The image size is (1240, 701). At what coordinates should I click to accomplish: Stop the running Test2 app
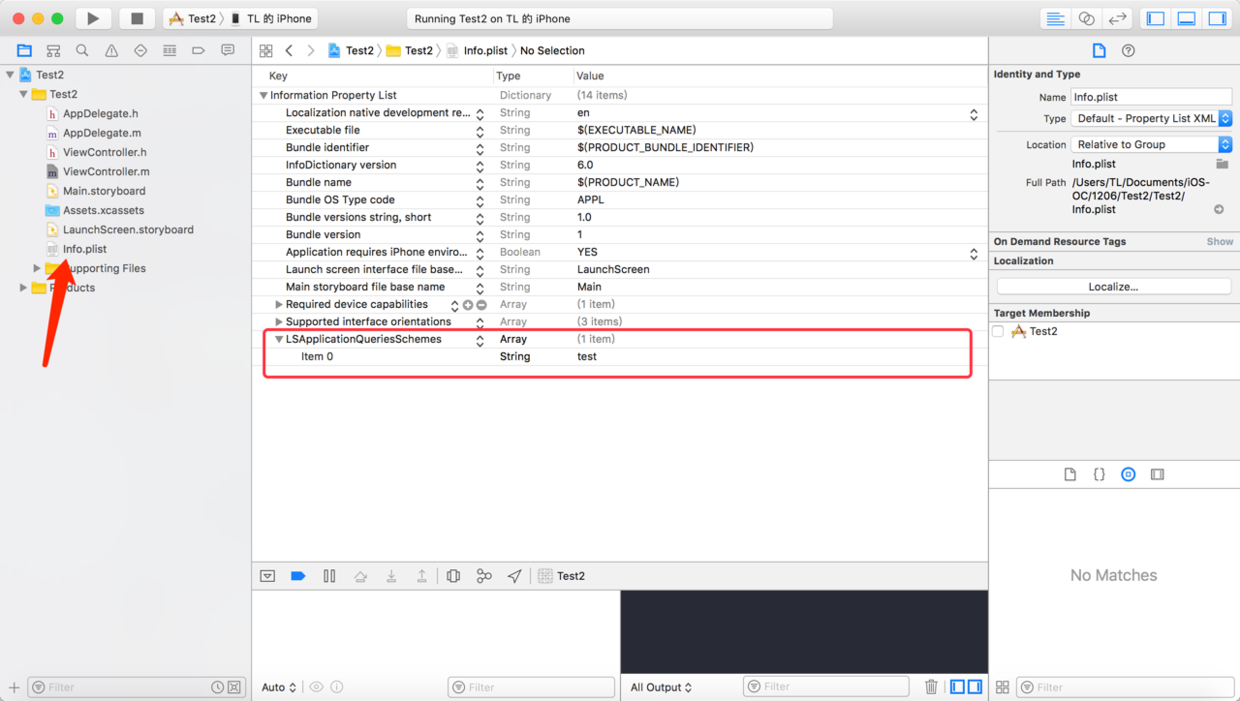pyautogui.click(x=137, y=18)
